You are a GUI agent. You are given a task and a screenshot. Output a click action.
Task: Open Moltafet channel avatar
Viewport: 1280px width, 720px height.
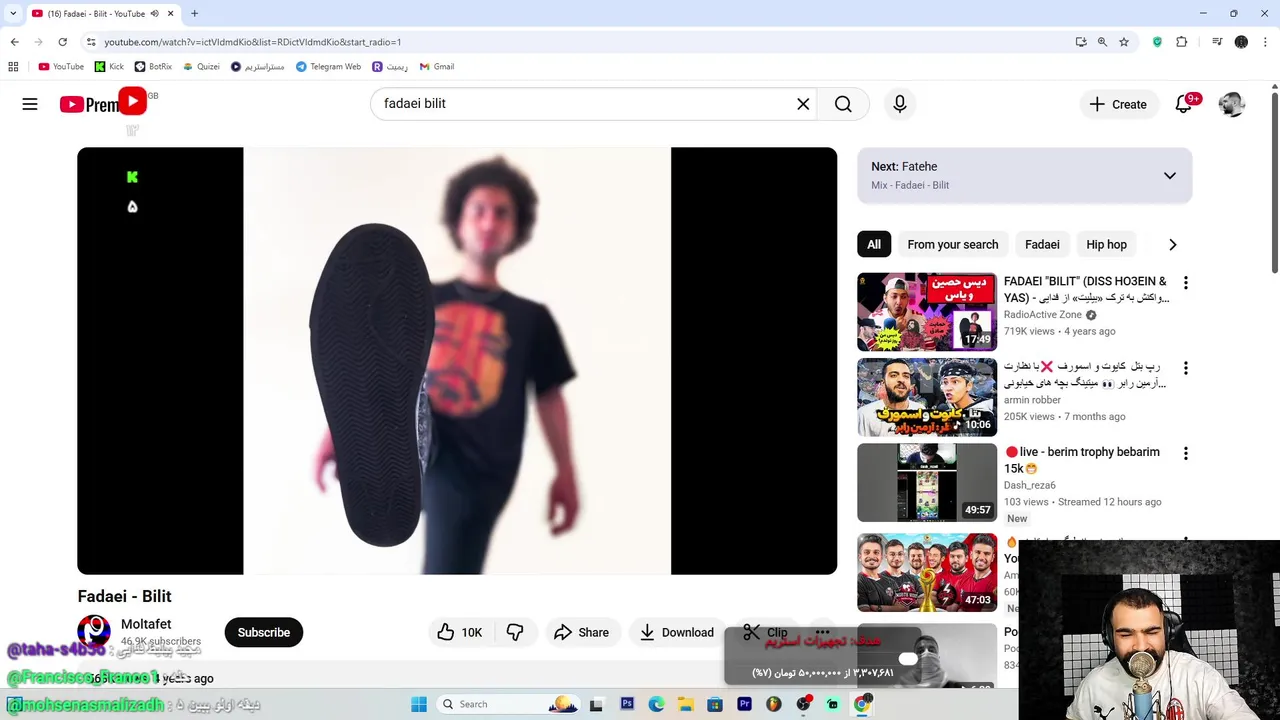tap(94, 632)
